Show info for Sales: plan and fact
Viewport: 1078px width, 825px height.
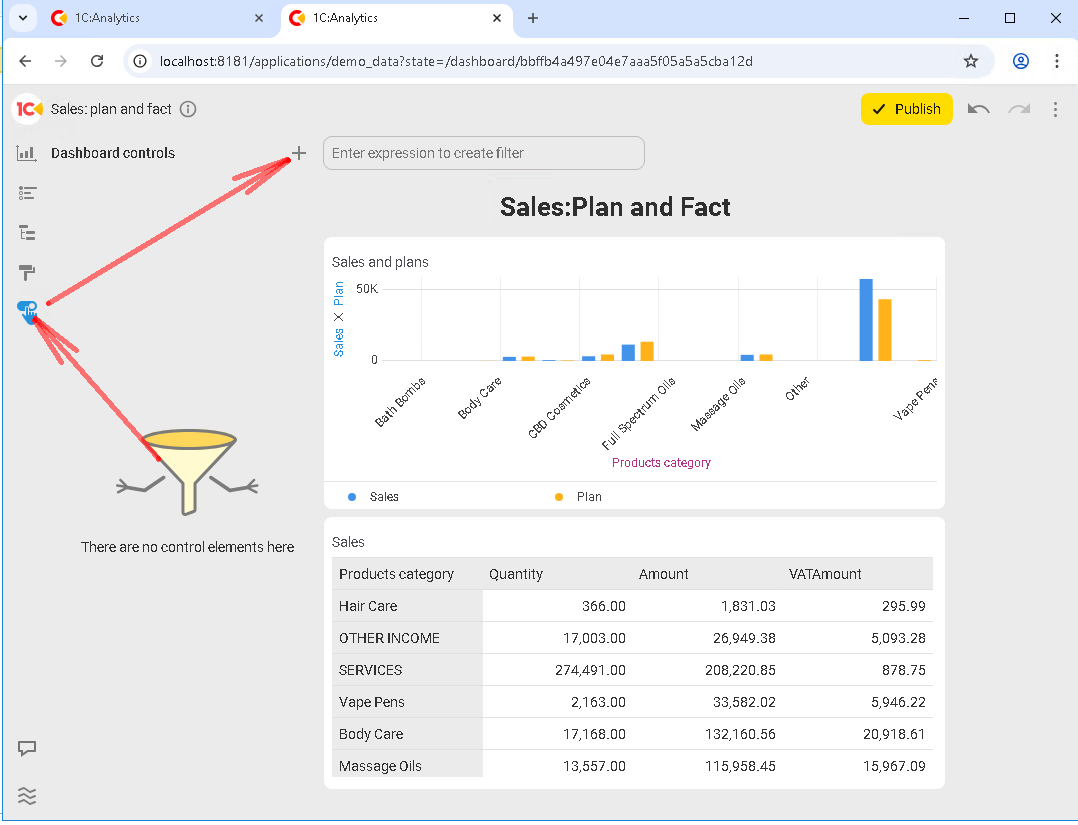(x=188, y=109)
